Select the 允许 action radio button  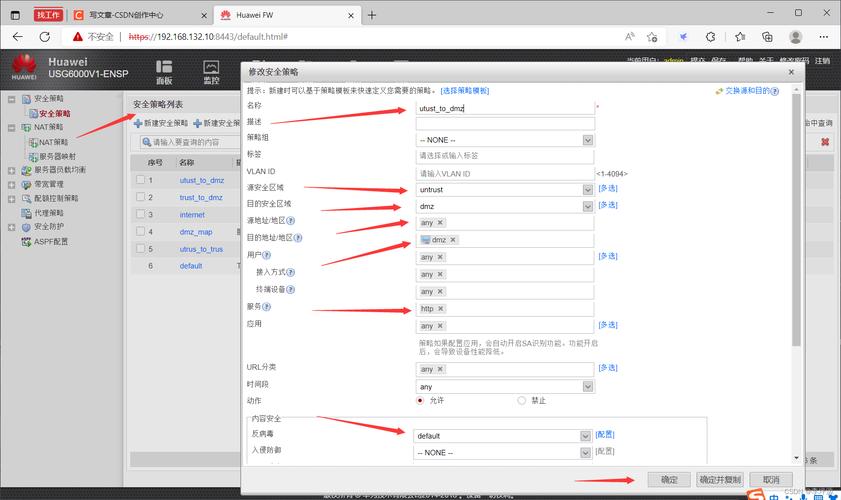[420, 401]
